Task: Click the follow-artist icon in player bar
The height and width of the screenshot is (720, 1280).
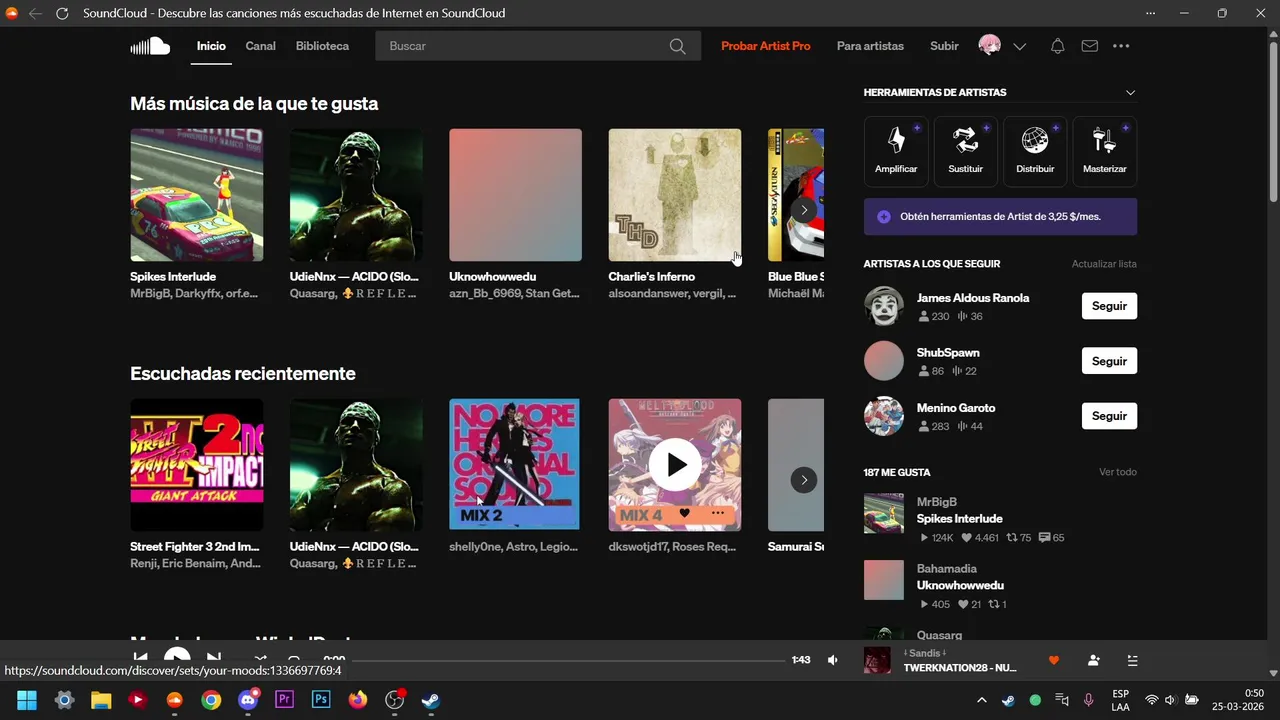Action: click(1093, 660)
